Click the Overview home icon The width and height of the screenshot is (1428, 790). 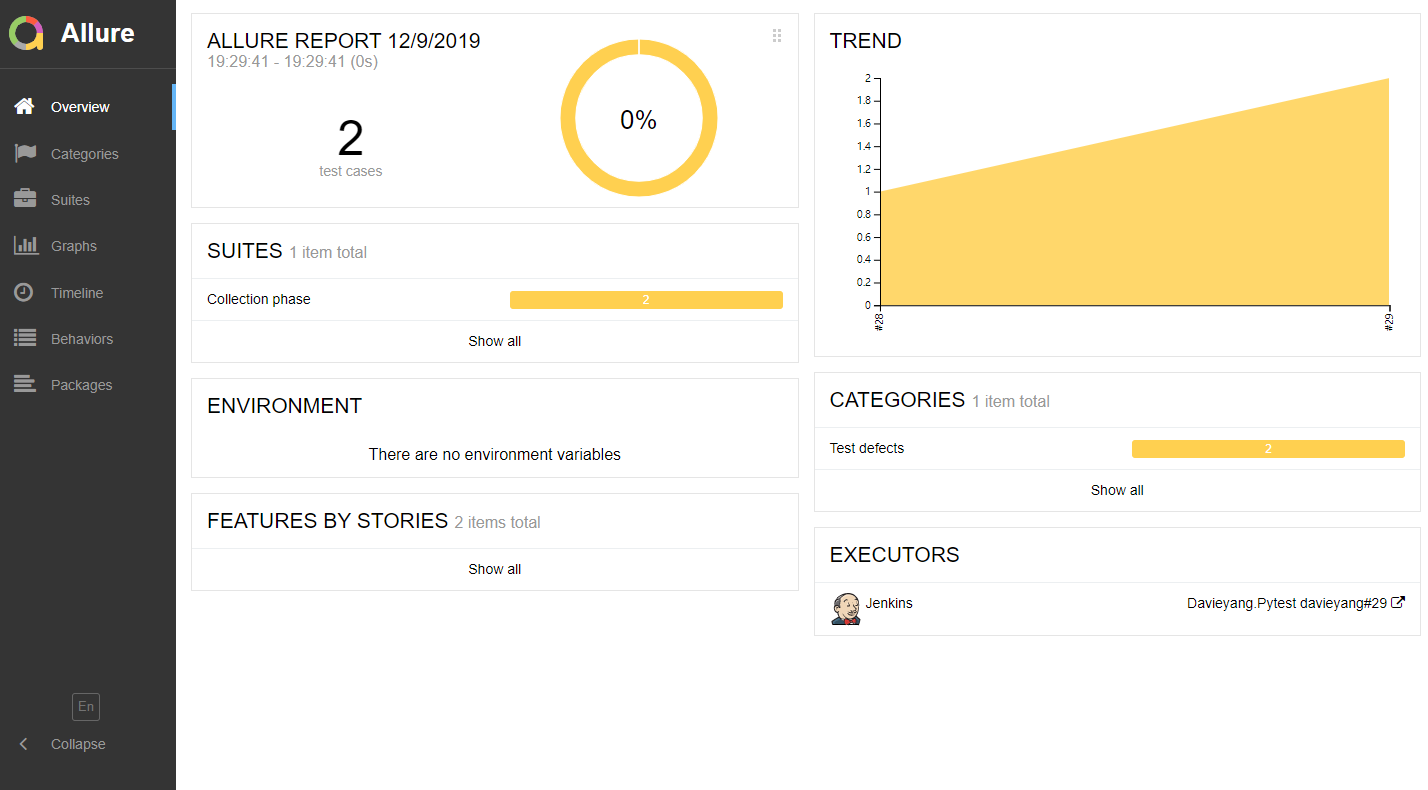25,106
